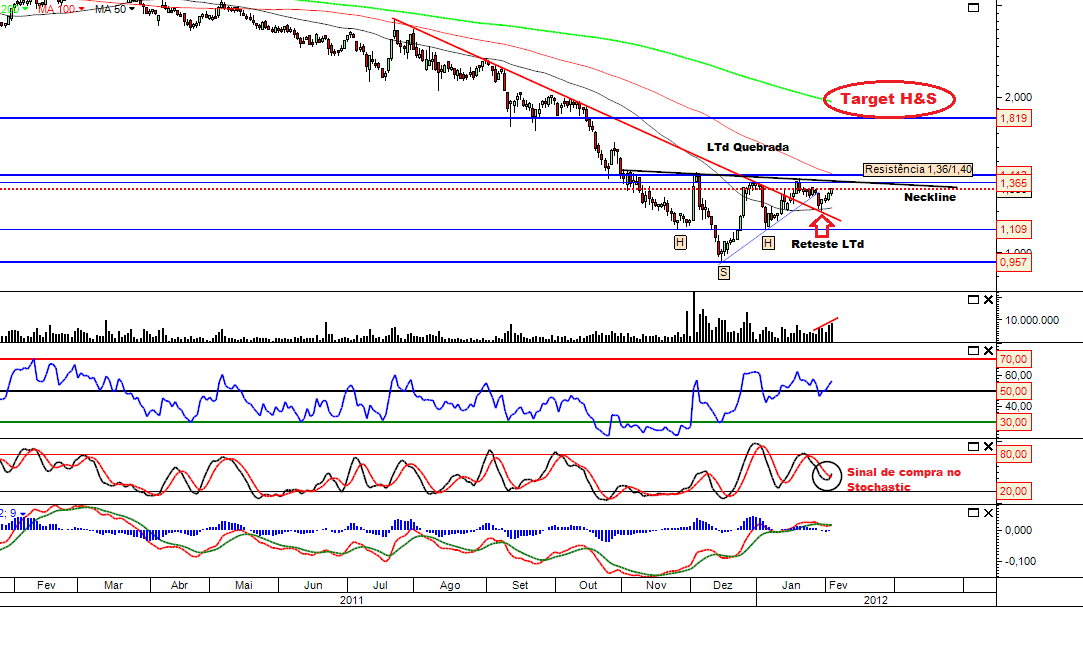Maximize the Stochastic indicator panel

coord(974,447)
